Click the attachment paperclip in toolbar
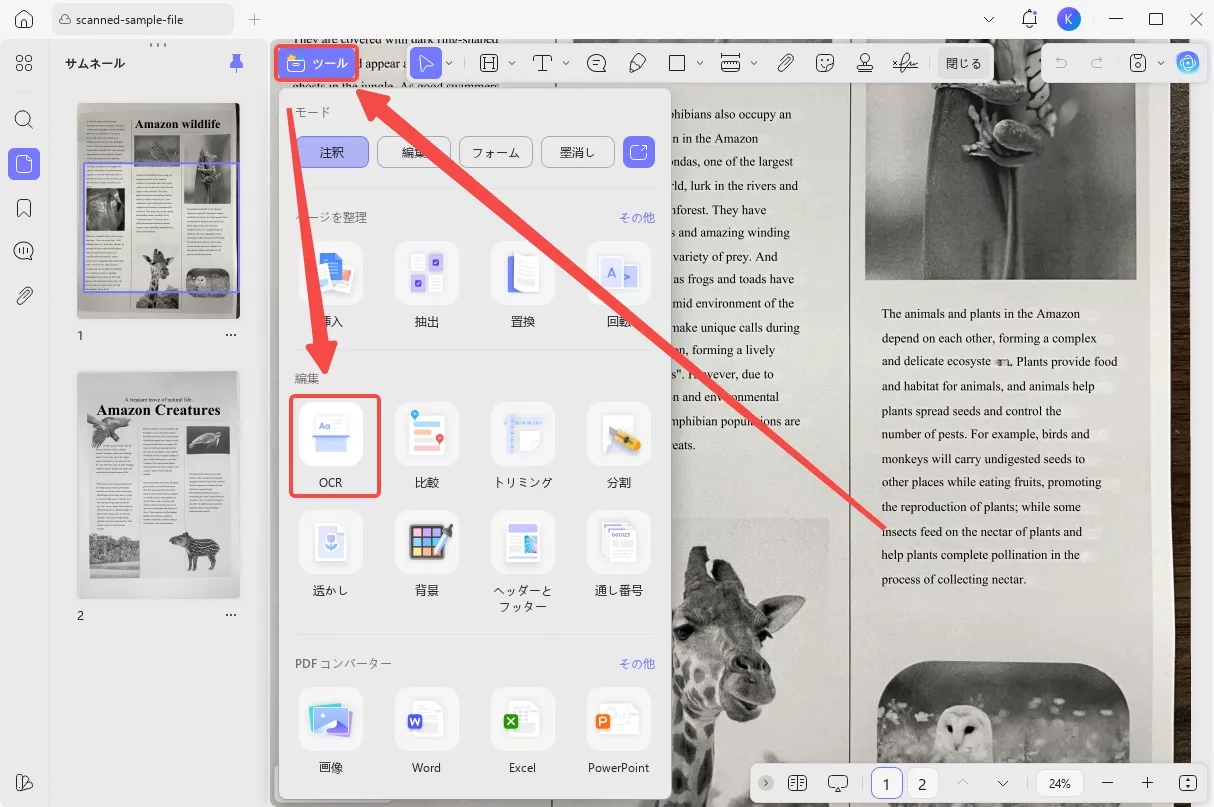Screen dimensions: 1214x807 pyautogui.click(x=786, y=63)
